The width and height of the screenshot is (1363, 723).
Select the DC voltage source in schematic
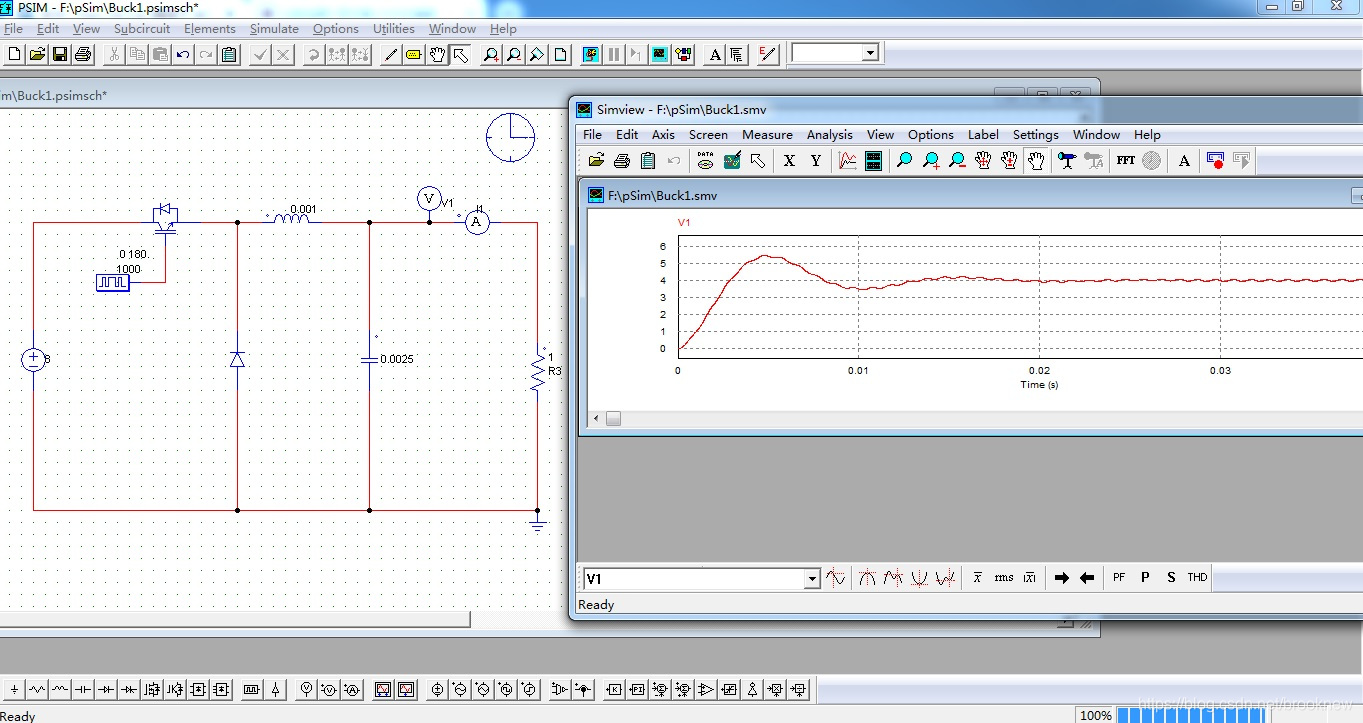click(33, 359)
